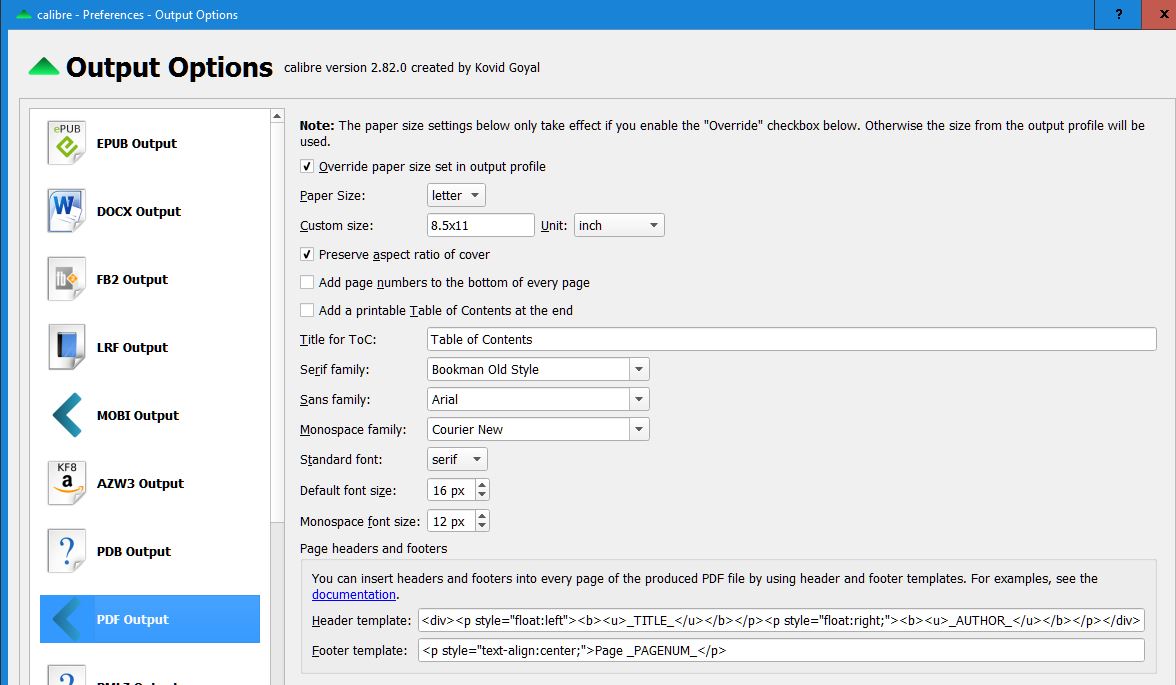Click the Footer template input field

coord(782,650)
